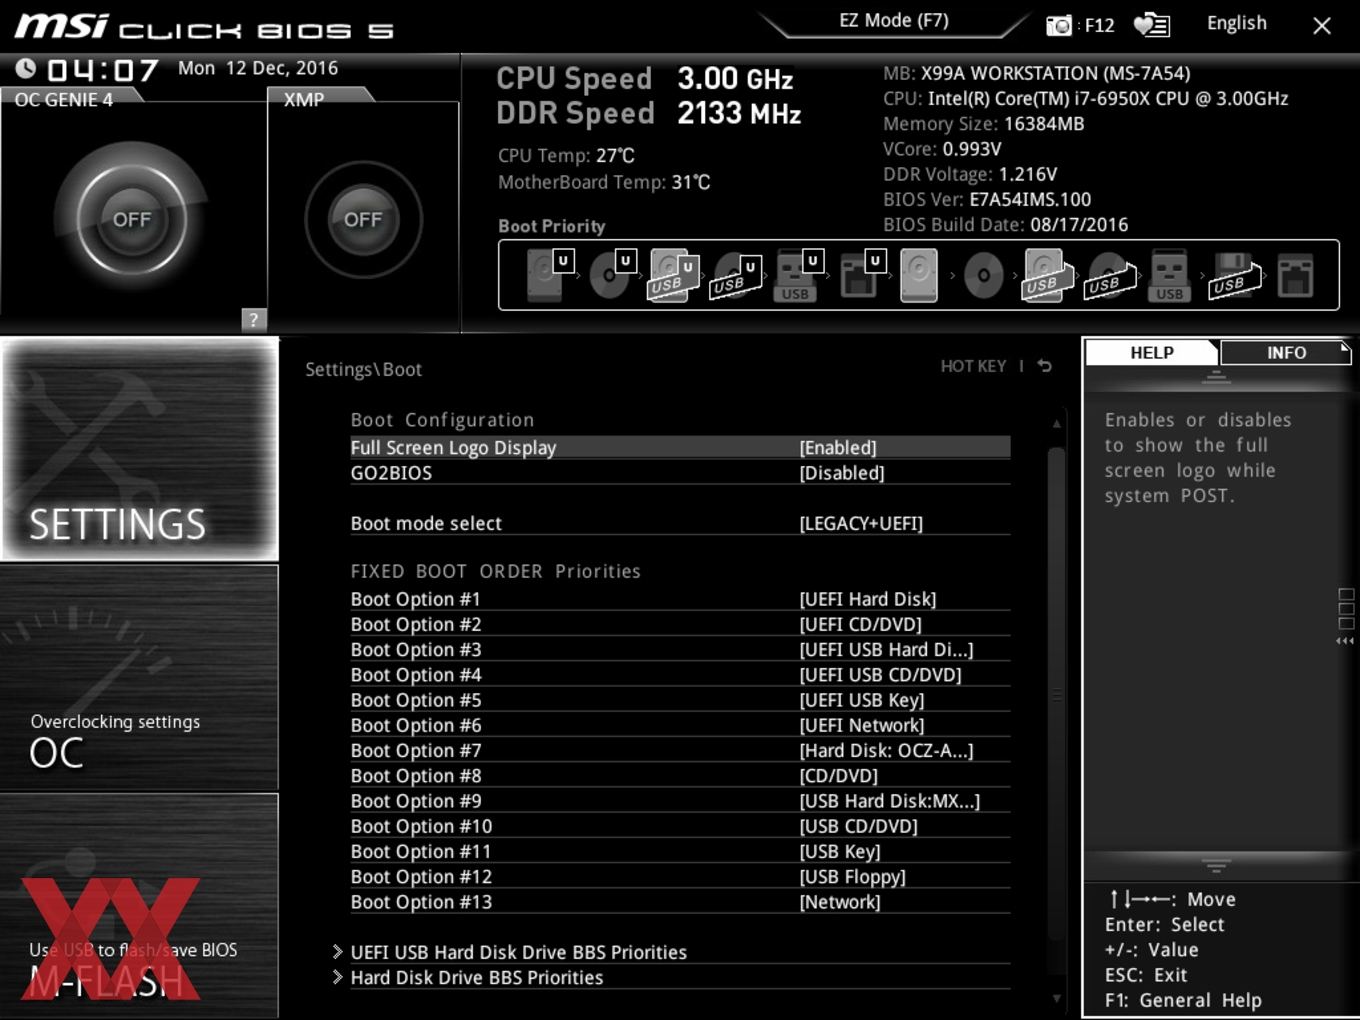Screen dimensions: 1360x1020
Task: Click the date Mon 12 Dec, 2016
Action: coord(258,68)
